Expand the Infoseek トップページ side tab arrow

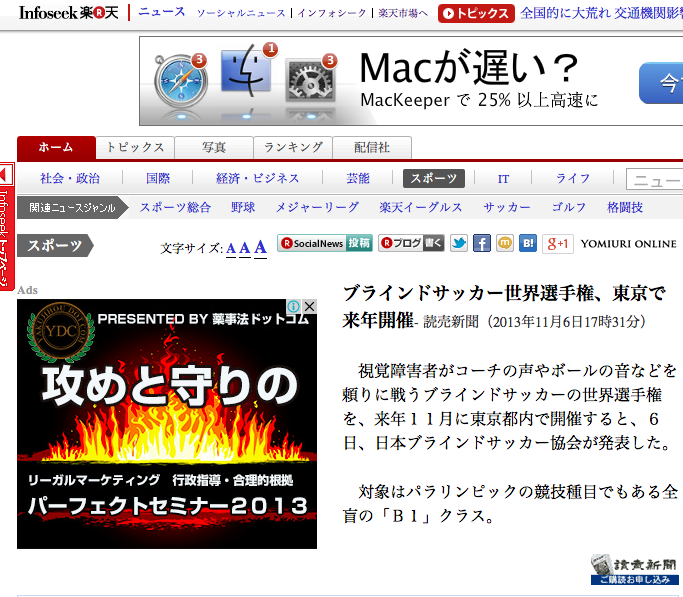coord(7,175)
